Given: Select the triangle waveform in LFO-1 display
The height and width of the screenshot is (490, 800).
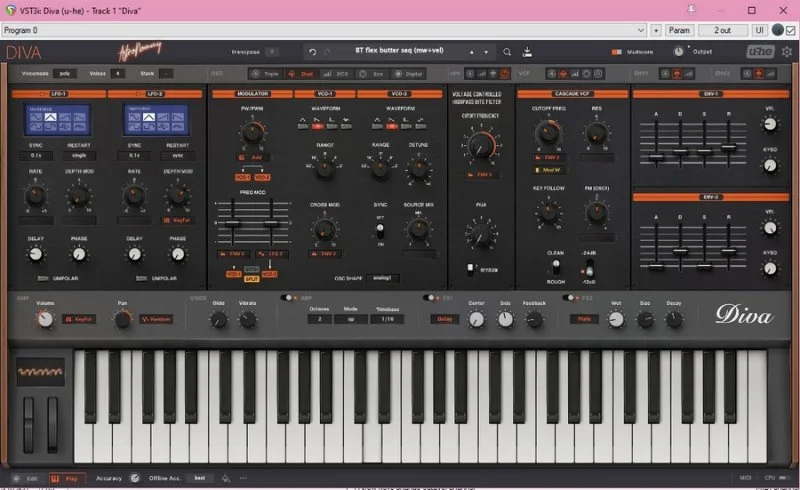Looking at the screenshot, I should pos(50,117).
